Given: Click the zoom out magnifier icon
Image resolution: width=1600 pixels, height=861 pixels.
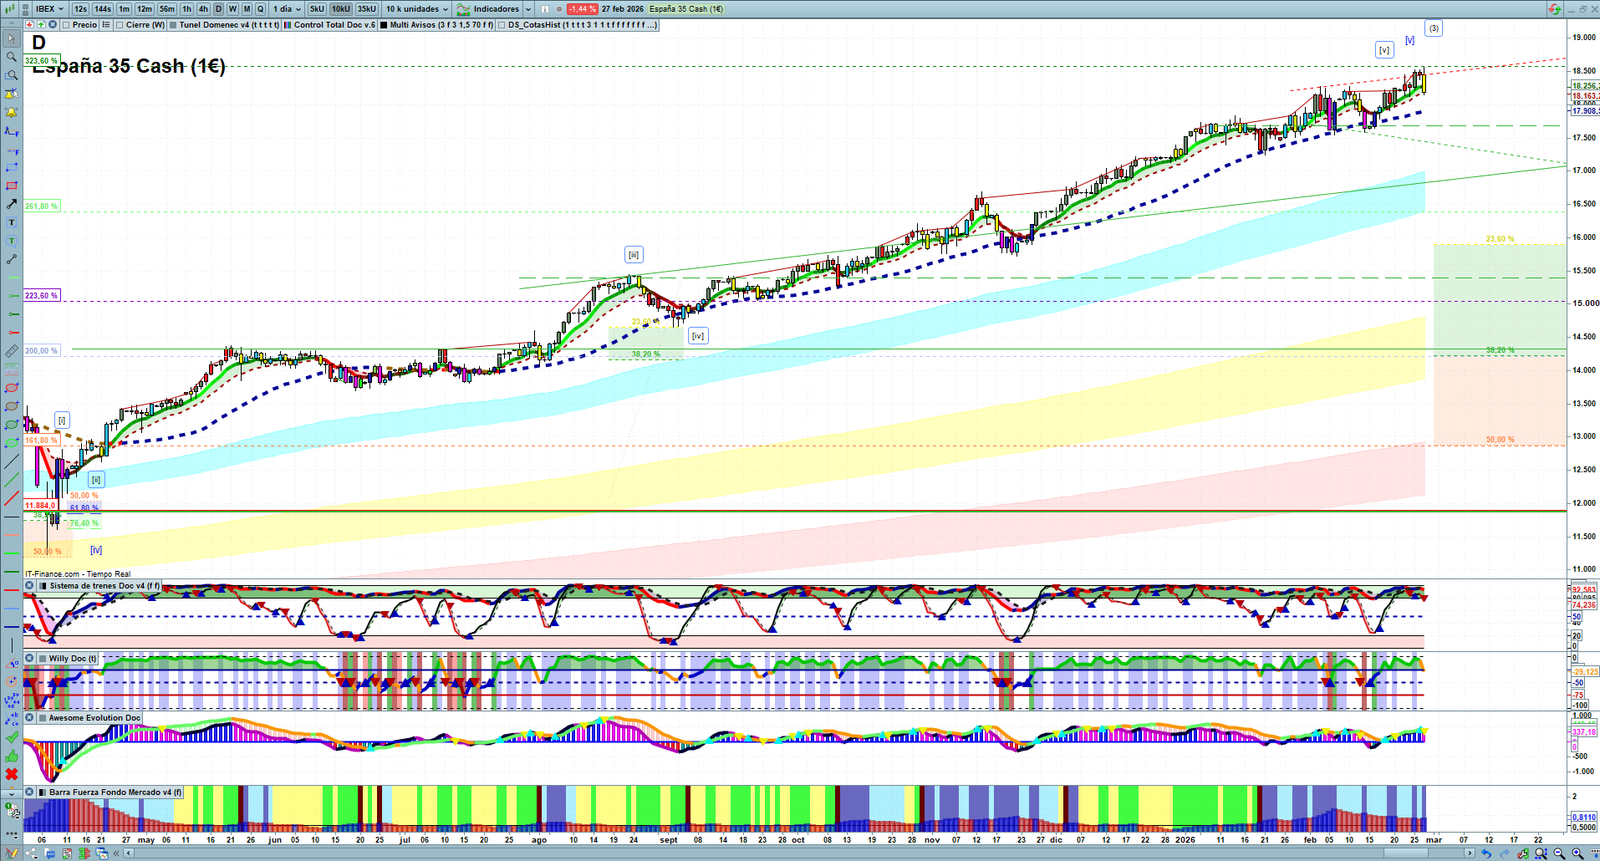Looking at the screenshot, I should pyautogui.click(x=1560, y=853).
